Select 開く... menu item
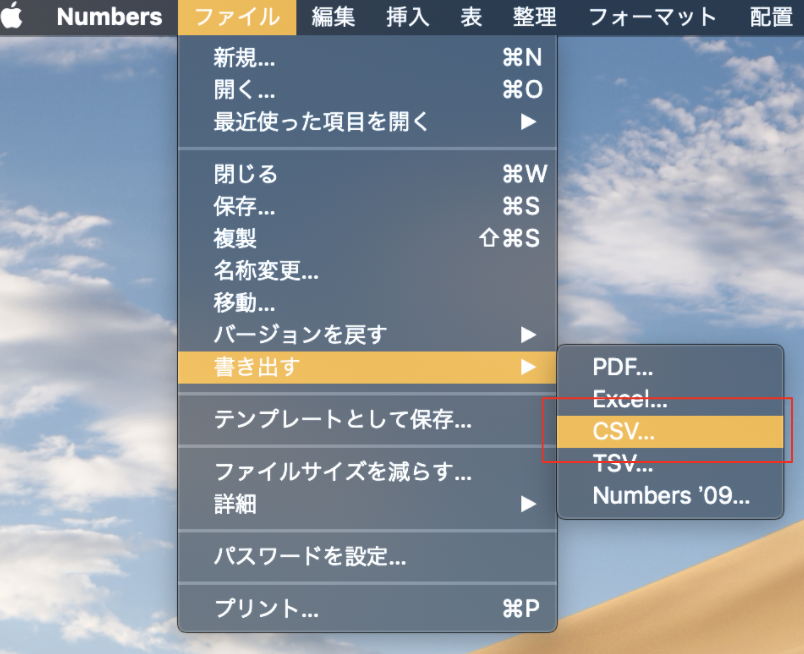Image resolution: width=804 pixels, height=654 pixels. coord(367,89)
